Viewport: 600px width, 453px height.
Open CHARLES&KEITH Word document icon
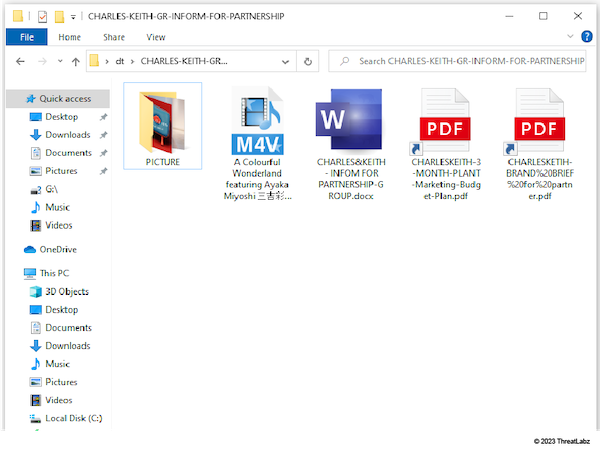tap(349, 120)
